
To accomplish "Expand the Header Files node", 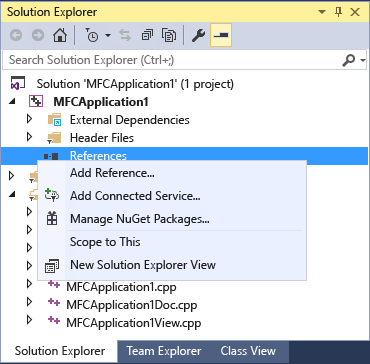I will pyautogui.click(x=29, y=137).
